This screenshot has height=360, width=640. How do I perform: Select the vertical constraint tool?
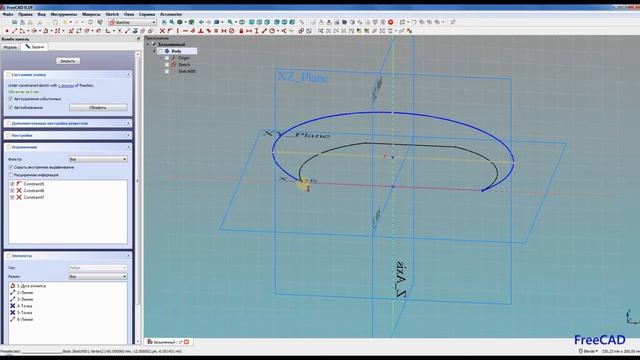[178, 31]
